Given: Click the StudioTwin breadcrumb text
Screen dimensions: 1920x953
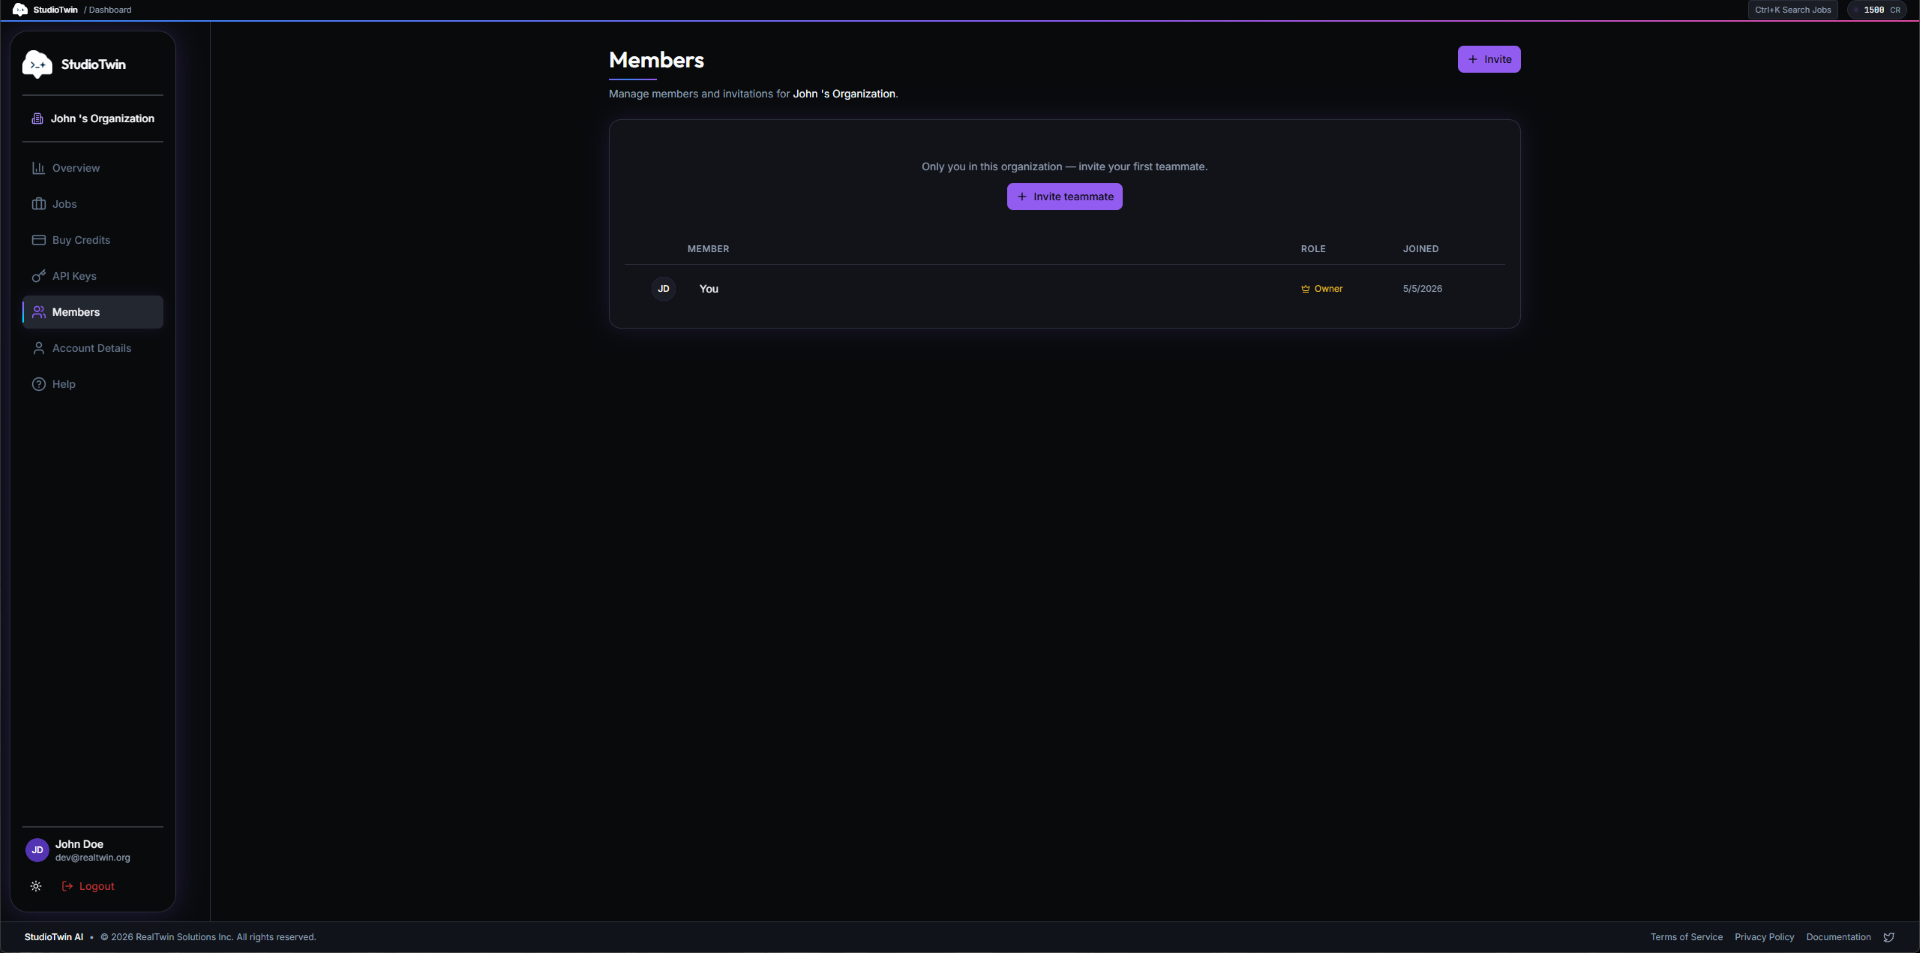Looking at the screenshot, I should pyautogui.click(x=55, y=10).
